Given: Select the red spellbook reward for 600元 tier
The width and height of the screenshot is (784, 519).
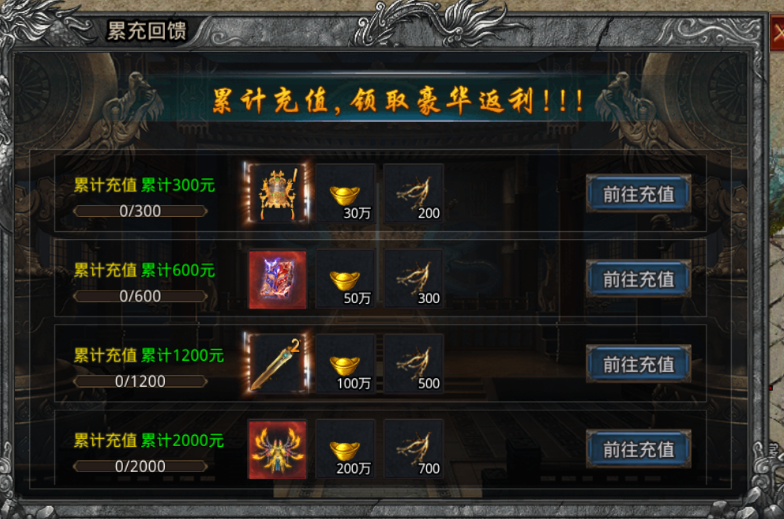Looking at the screenshot, I should [x=278, y=280].
